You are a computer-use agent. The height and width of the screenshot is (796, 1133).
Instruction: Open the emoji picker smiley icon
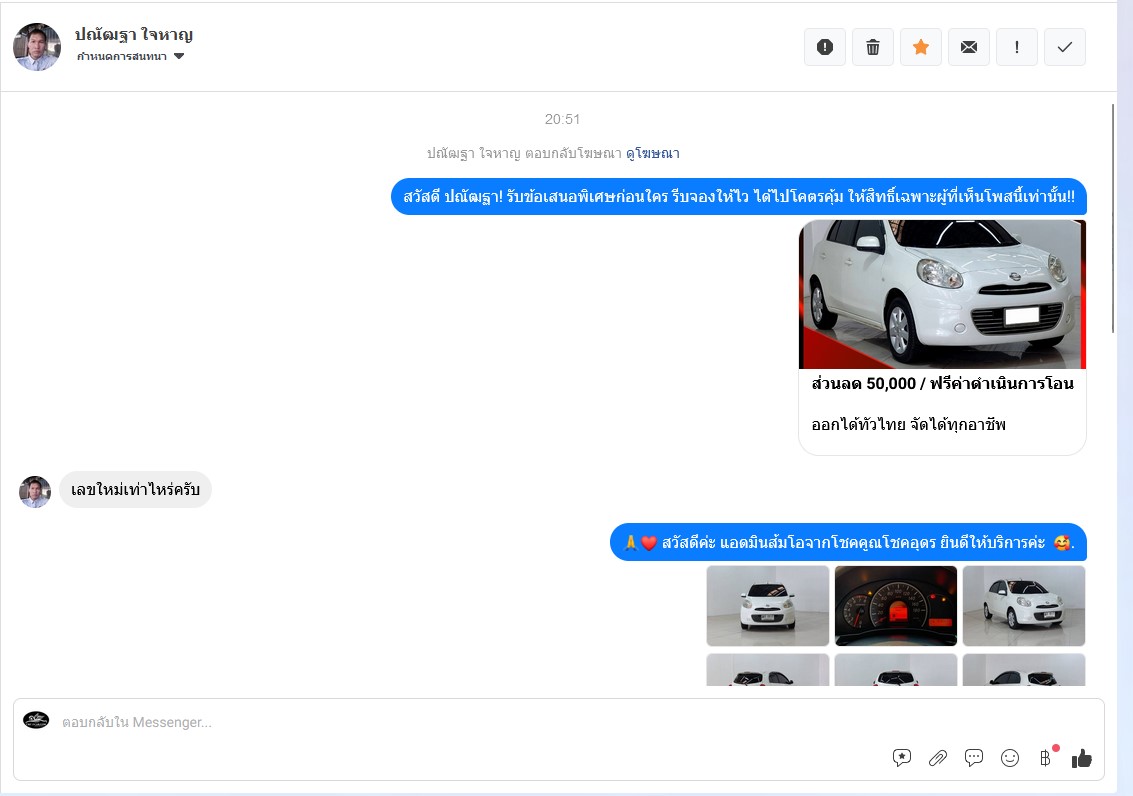click(1010, 758)
